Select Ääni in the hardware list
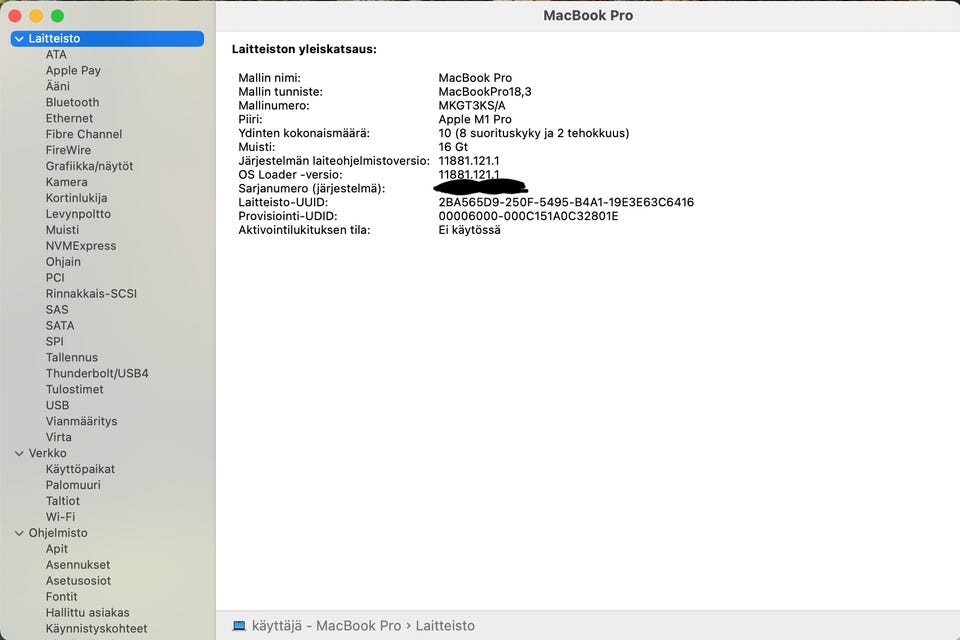 [58, 86]
